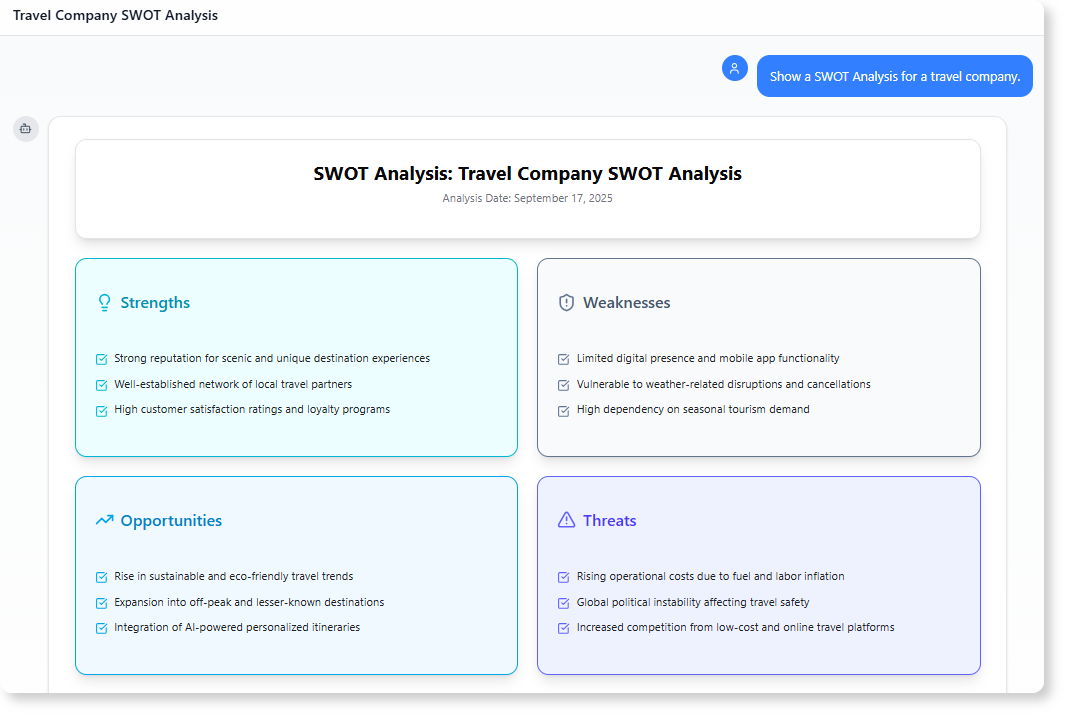The height and width of the screenshot is (715, 1065).
Task: Click the check icon beside "Integration of AI-powered itineraries"
Action: point(101,628)
